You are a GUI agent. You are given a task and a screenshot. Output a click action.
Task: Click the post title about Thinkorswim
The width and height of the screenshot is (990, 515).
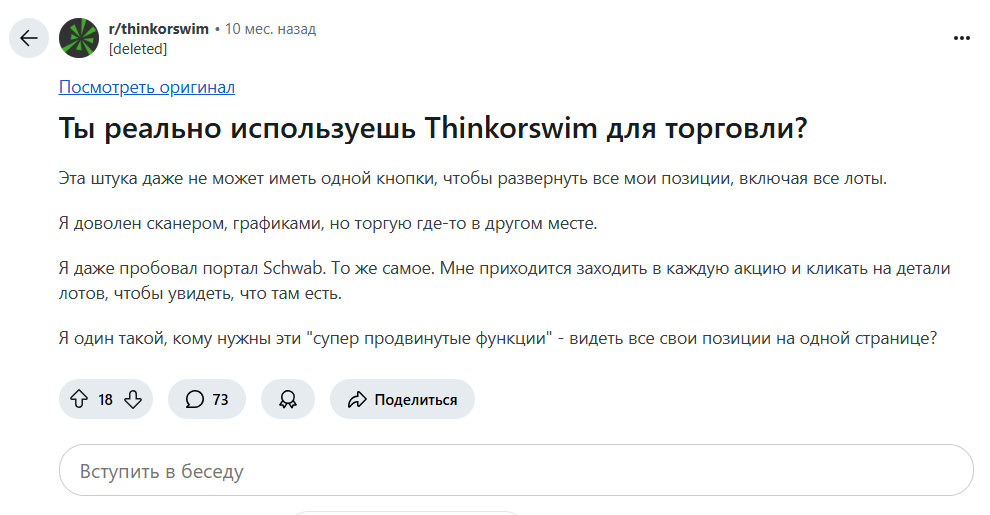tap(433, 128)
